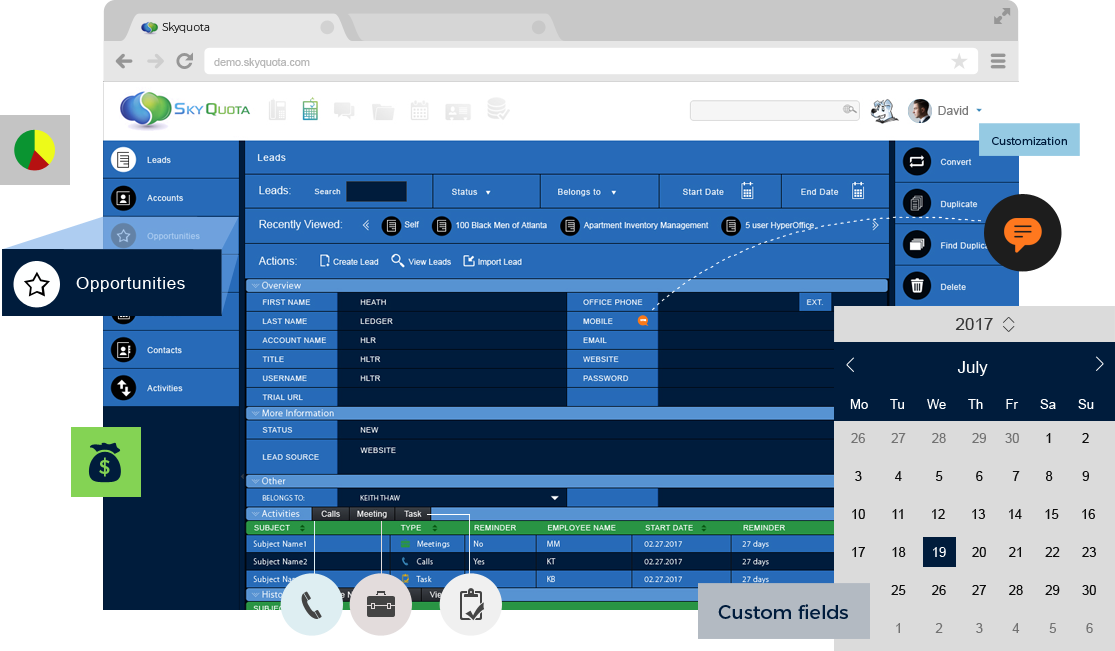Open Start Date calendar picker icon
This screenshot has width=1115, height=651.
coord(747,192)
